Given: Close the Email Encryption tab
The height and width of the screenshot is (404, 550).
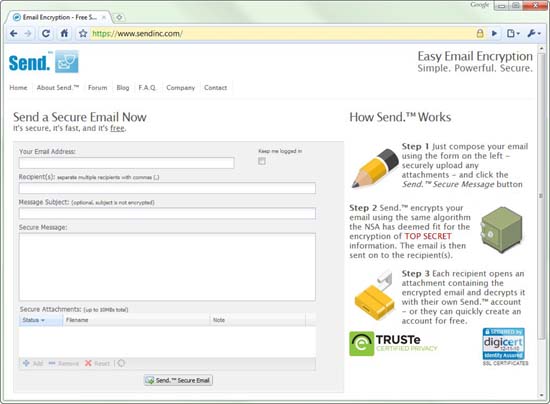Looking at the screenshot, I should (104, 17).
